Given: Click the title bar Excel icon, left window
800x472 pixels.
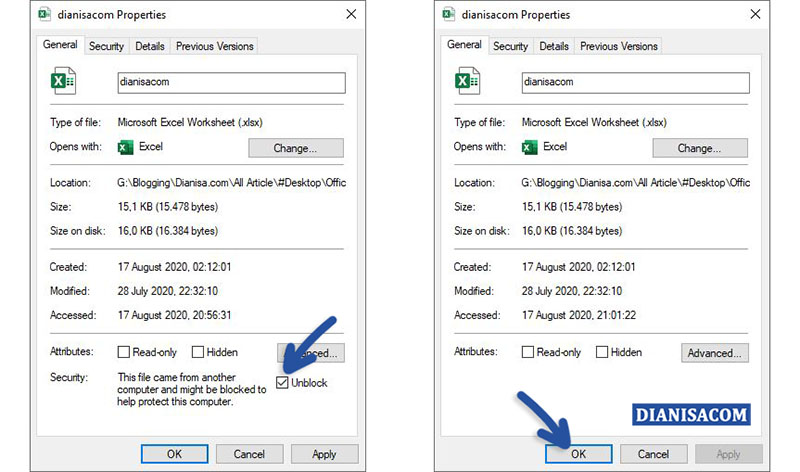Looking at the screenshot, I should click(x=46, y=15).
